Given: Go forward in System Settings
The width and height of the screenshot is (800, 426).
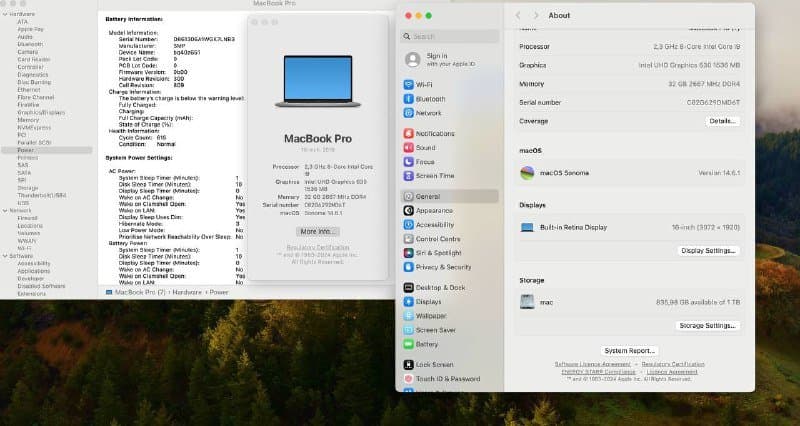Looking at the screenshot, I should (x=536, y=15).
